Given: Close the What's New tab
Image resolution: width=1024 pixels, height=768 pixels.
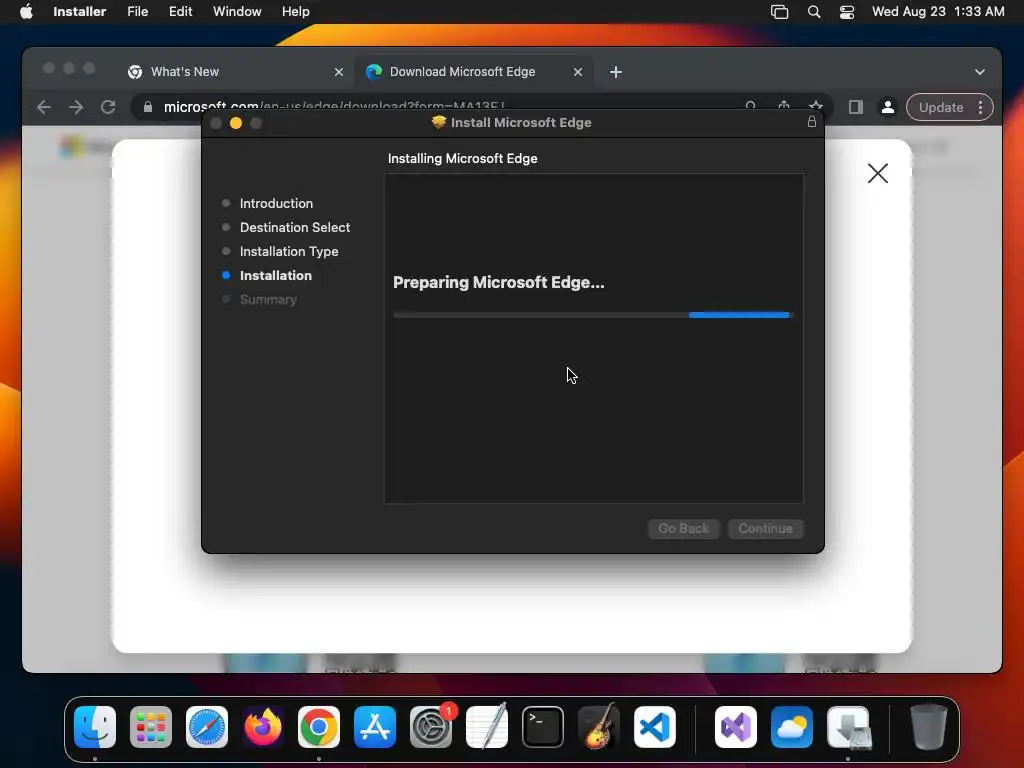Looking at the screenshot, I should [338, 72].
